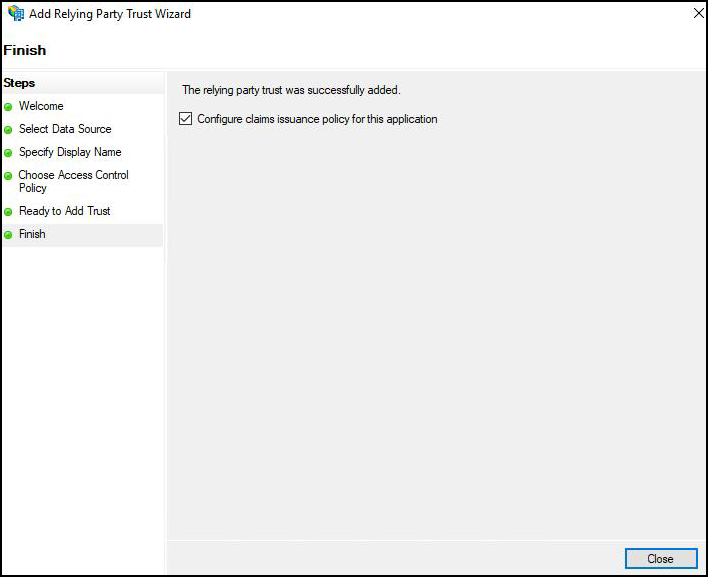Image resolution: width=708 pixels, height=577 pixels.
Task: Click the 'Add Relying Party Trust Wizard' title text
Action: (x=110, y=14)
